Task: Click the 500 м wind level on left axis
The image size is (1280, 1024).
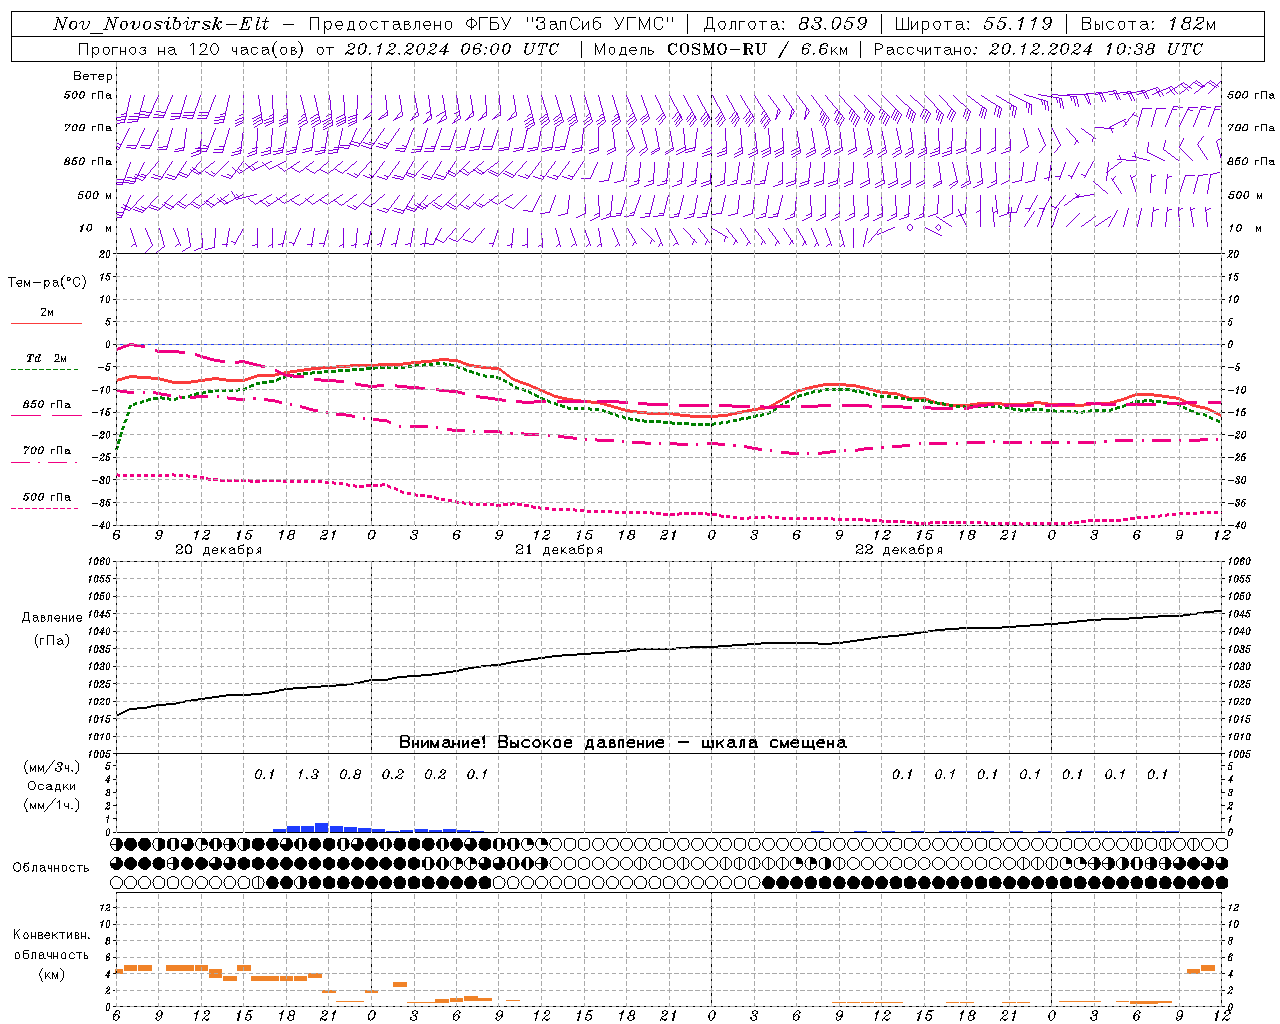Action: pos(95,195)
